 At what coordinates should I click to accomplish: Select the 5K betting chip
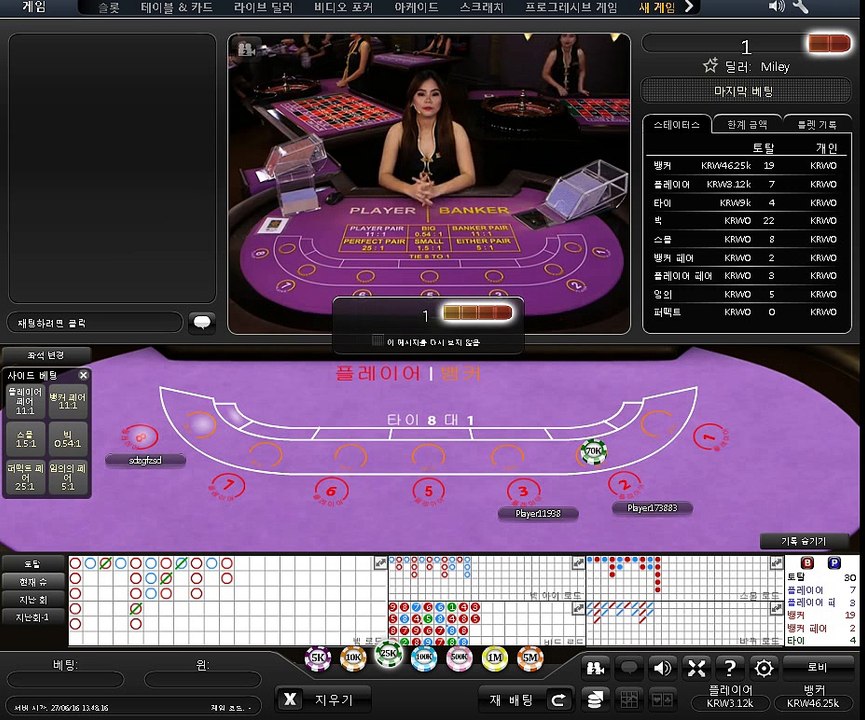coord(318,658)
